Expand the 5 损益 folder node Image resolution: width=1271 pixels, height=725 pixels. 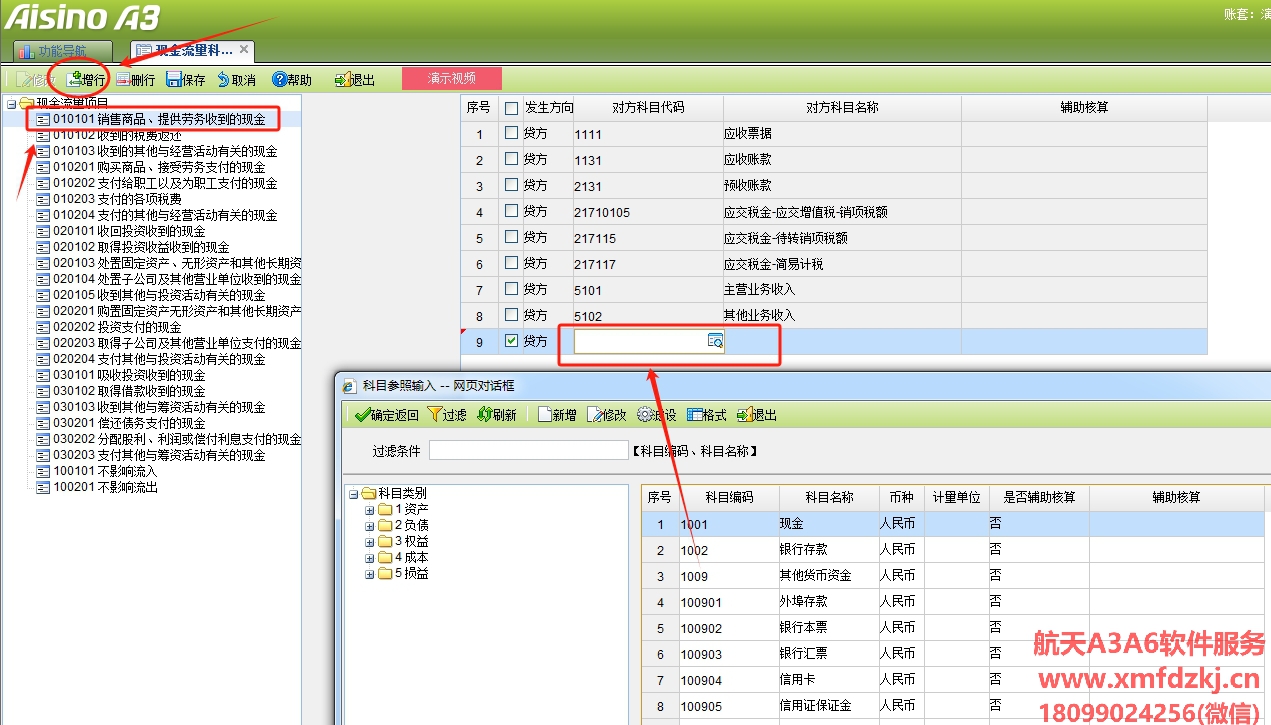(x=370, y=574)
